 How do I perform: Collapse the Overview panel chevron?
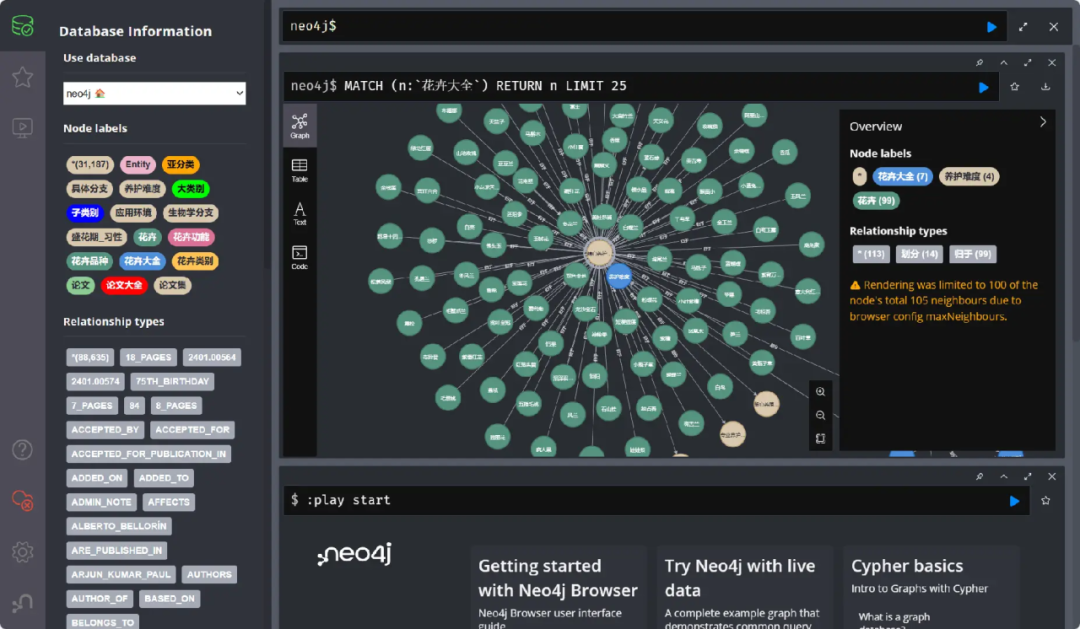(1043, 122)
